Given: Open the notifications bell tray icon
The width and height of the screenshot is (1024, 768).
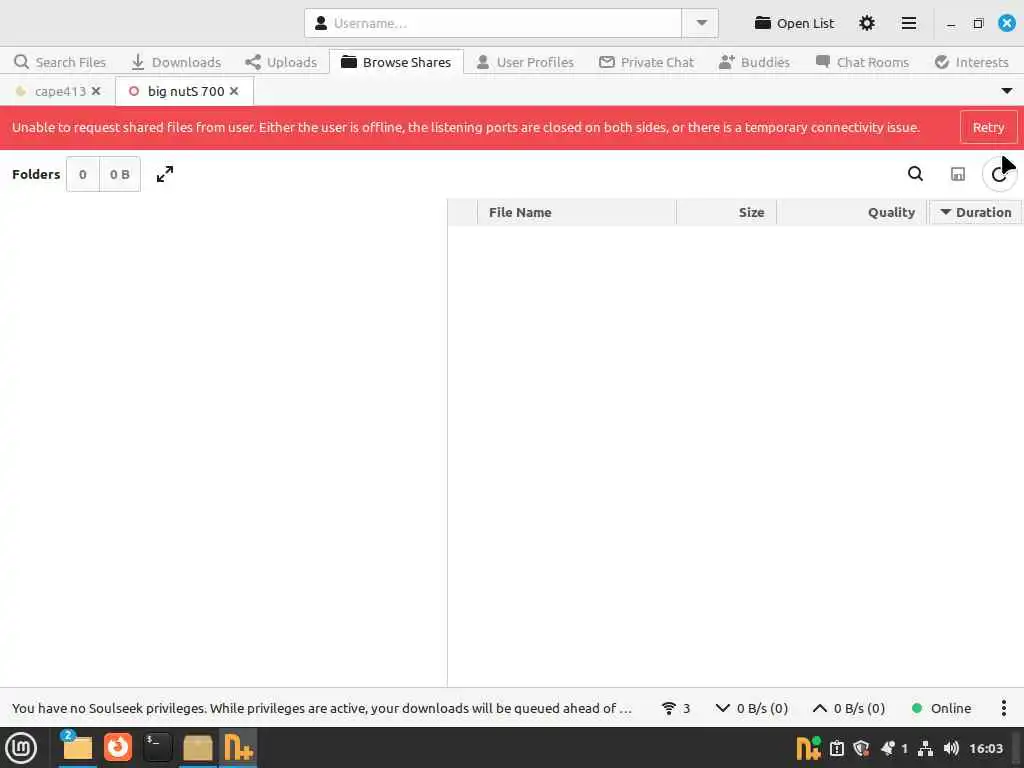Looking at the screenshot, I should point(888,748).
